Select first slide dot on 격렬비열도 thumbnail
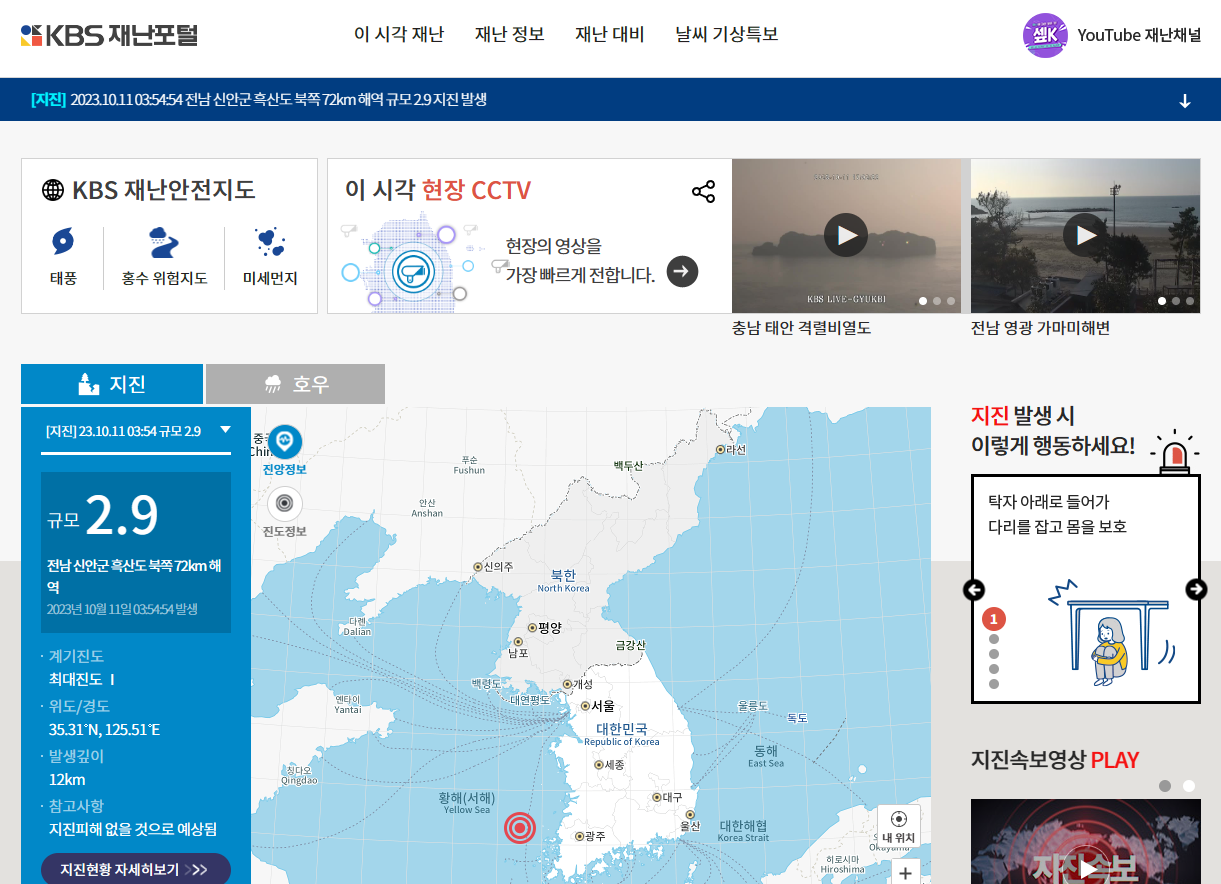 click(x=923, y=301)
